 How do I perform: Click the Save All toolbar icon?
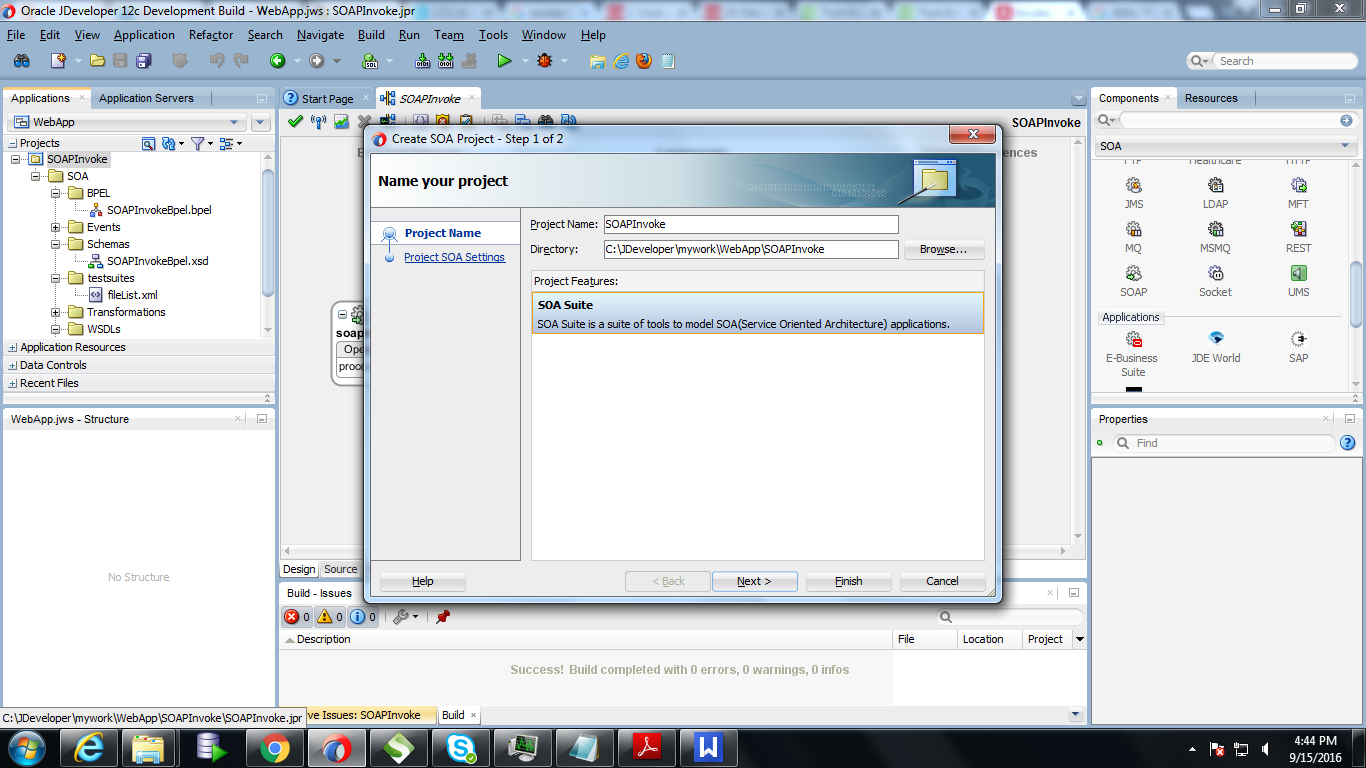143,60
